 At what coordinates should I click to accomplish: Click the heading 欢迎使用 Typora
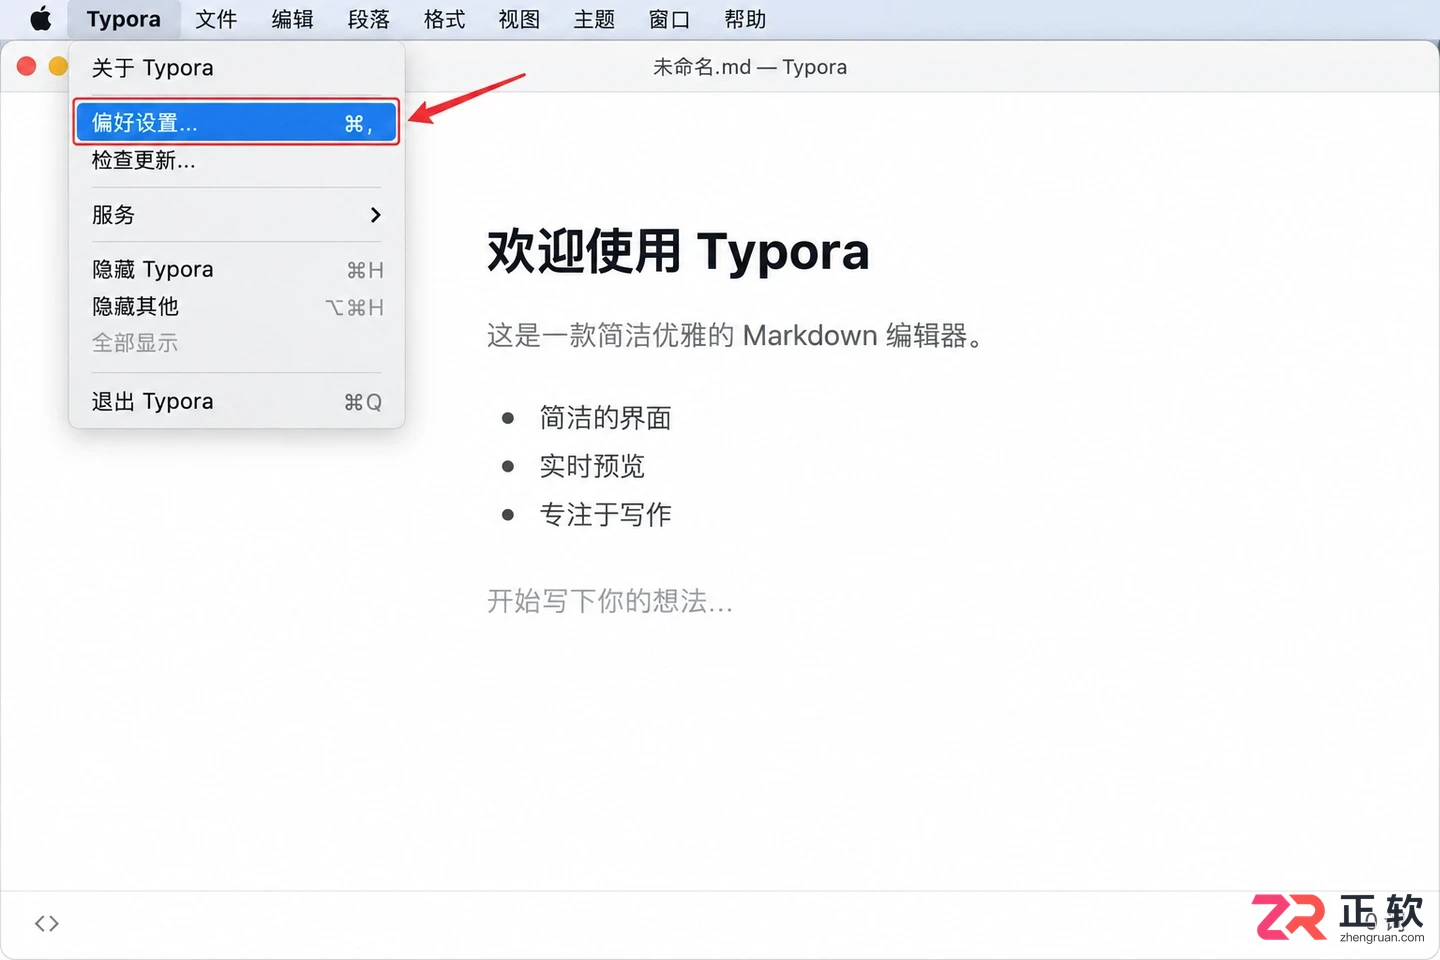tap(678, 251)
